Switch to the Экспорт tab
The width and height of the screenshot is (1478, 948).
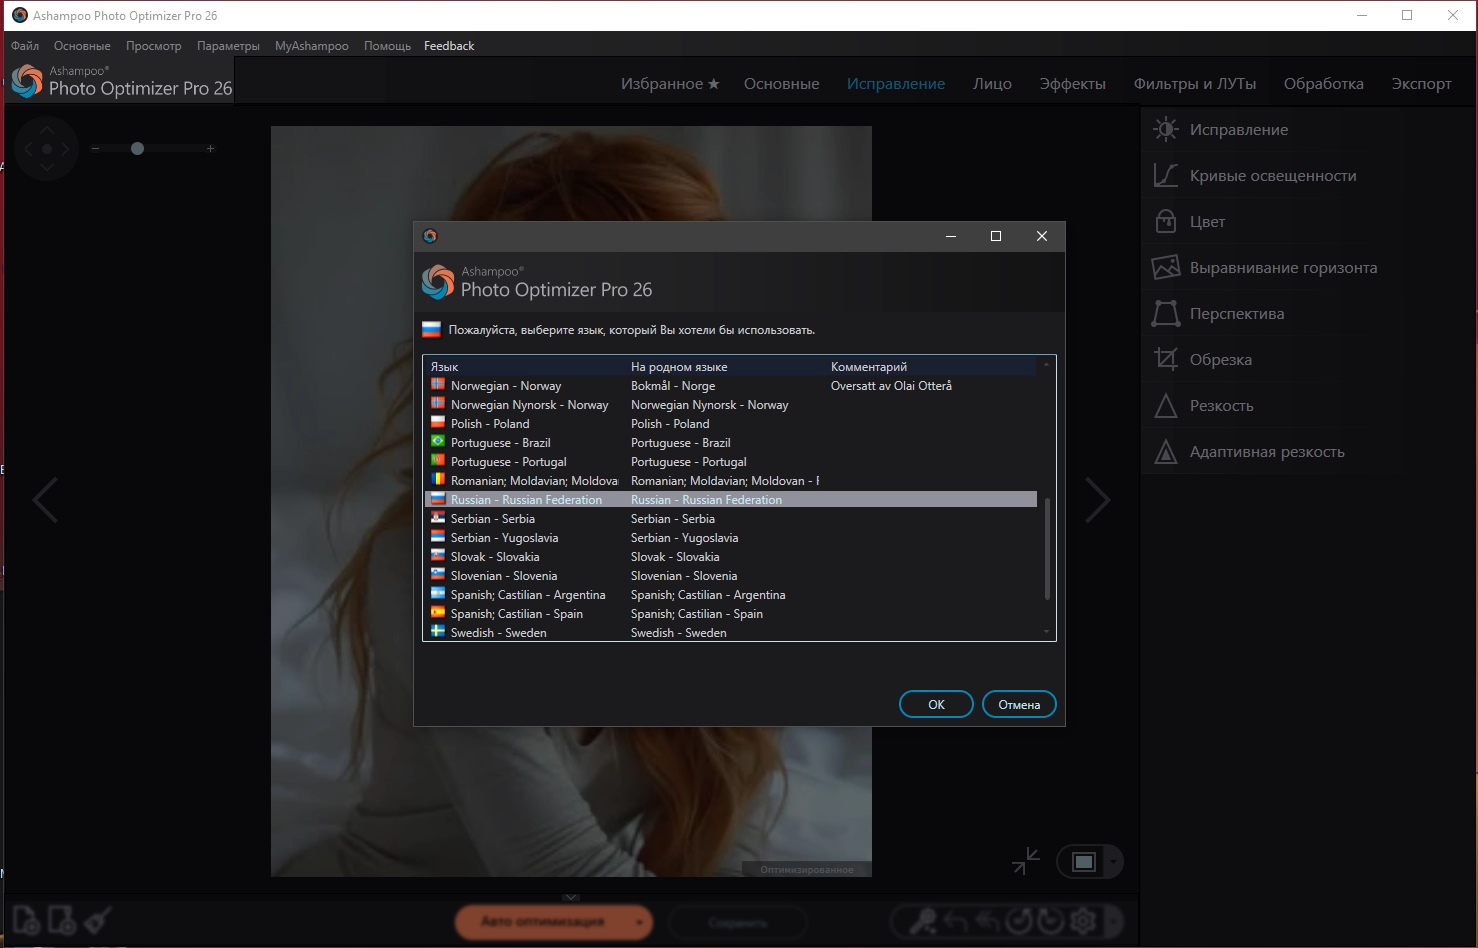[1421, 84]
